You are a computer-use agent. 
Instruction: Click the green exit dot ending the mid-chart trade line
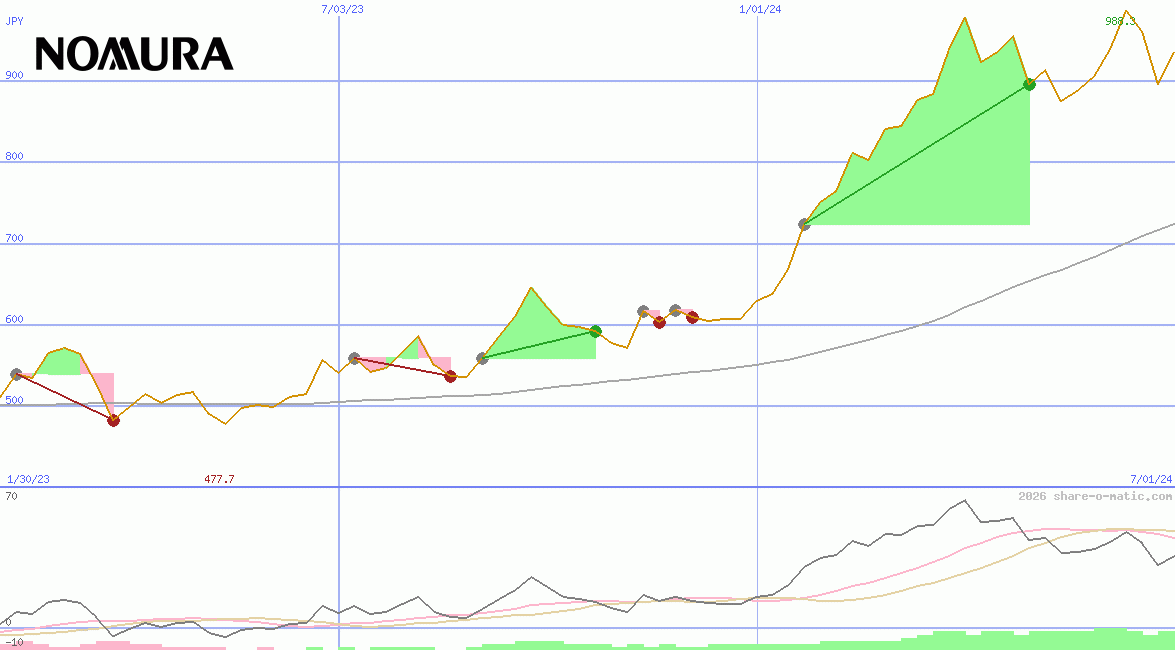coord(596,331)
